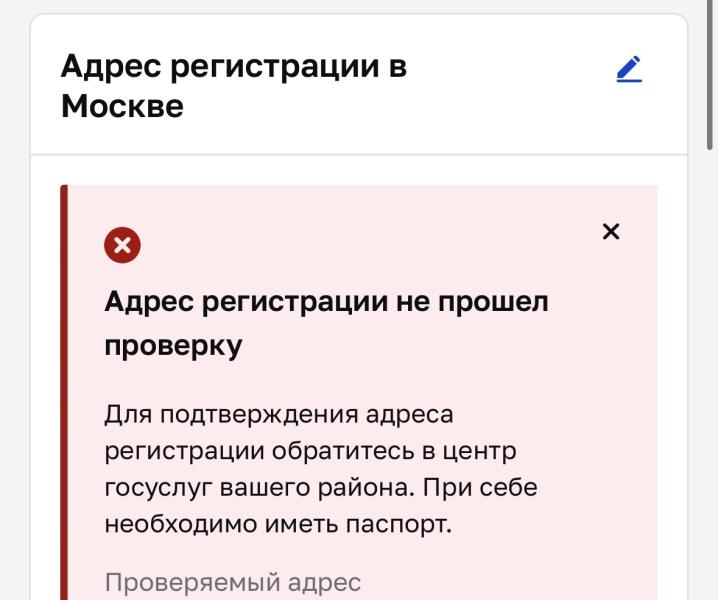Image resolution: width=718 pixels, height=600 pixels.
Task: Click the line "госуслуг вашего района. При себе"
Action: 321,487
